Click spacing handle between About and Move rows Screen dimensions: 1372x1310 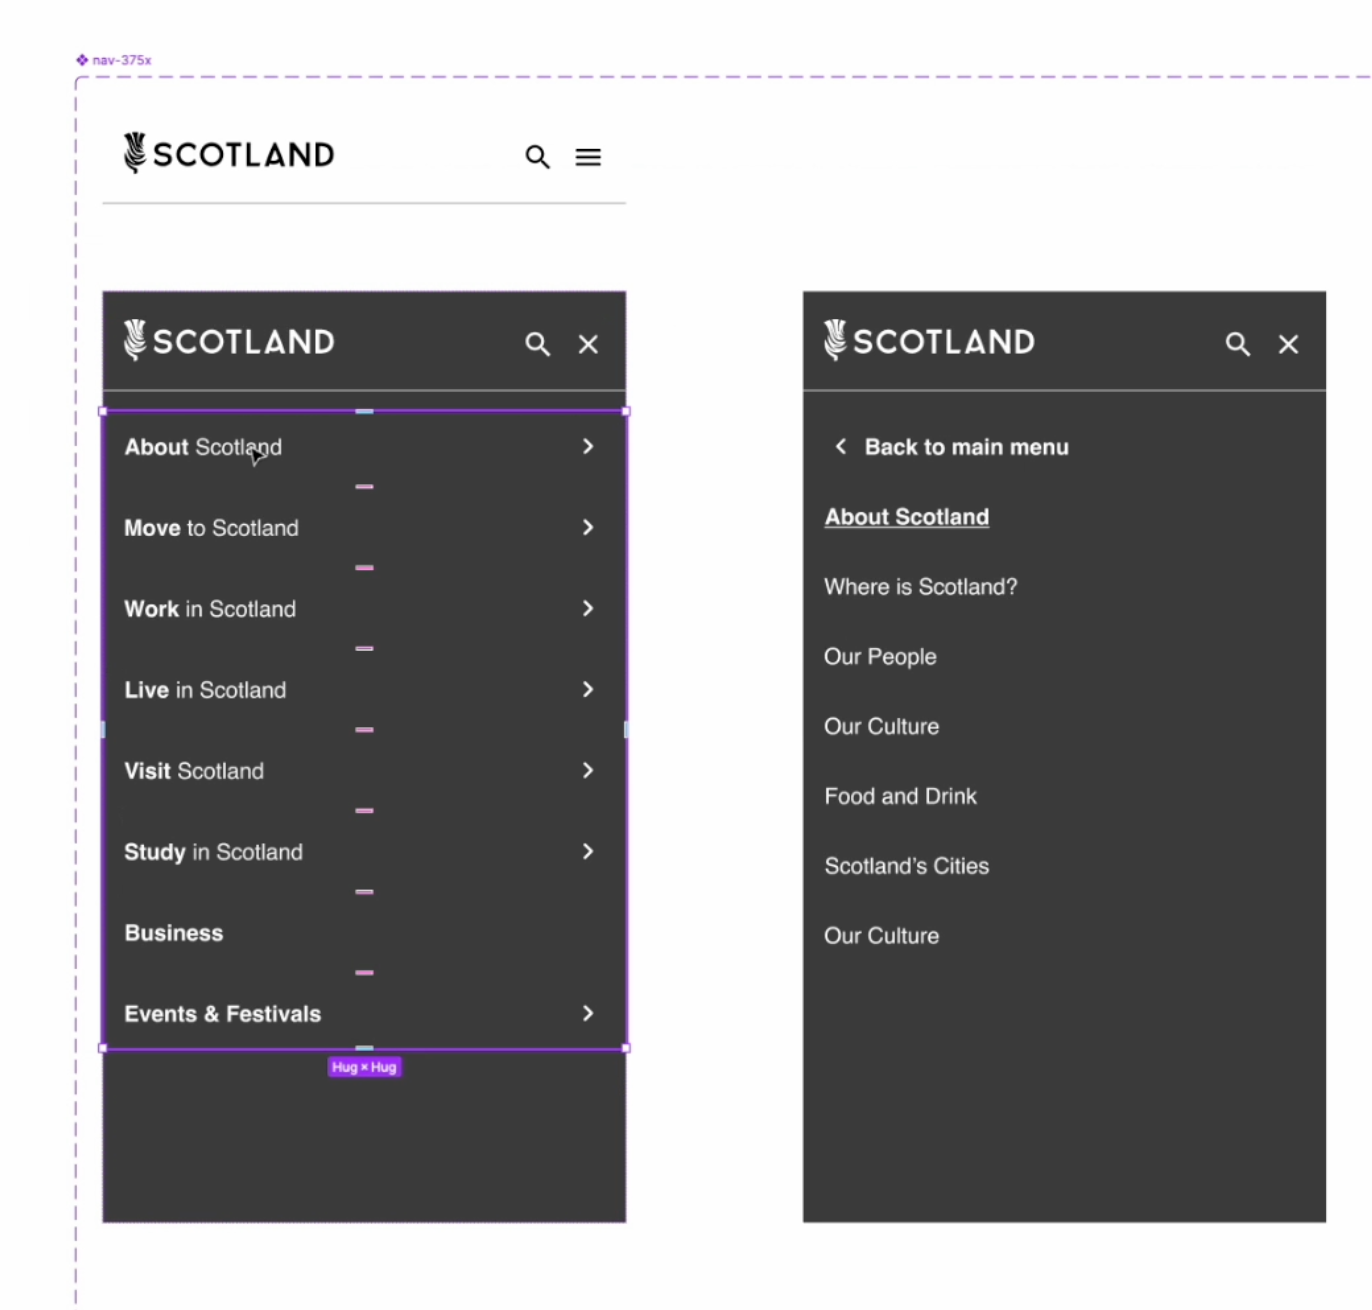coord(364,487)
